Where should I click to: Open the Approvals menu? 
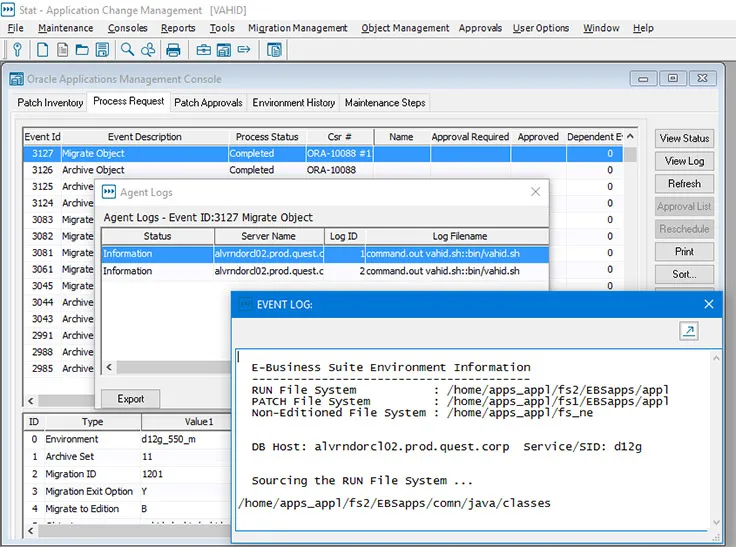tap(480, 28)
